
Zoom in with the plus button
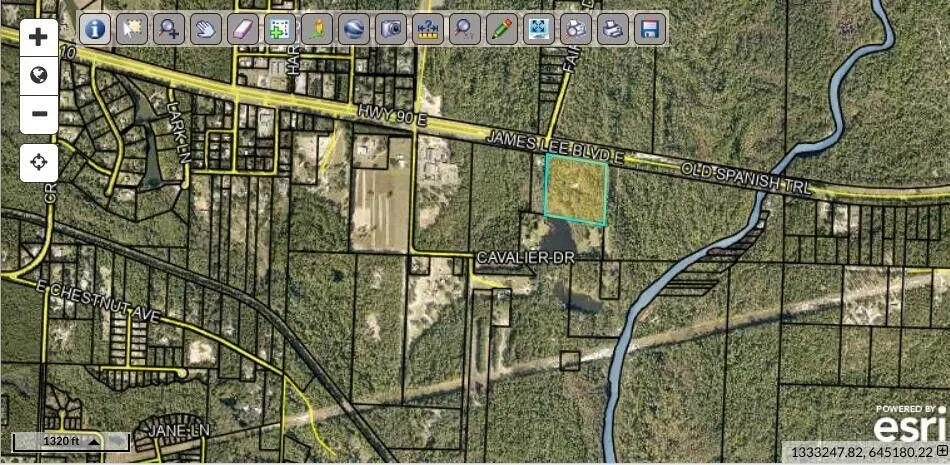[39, 38]
